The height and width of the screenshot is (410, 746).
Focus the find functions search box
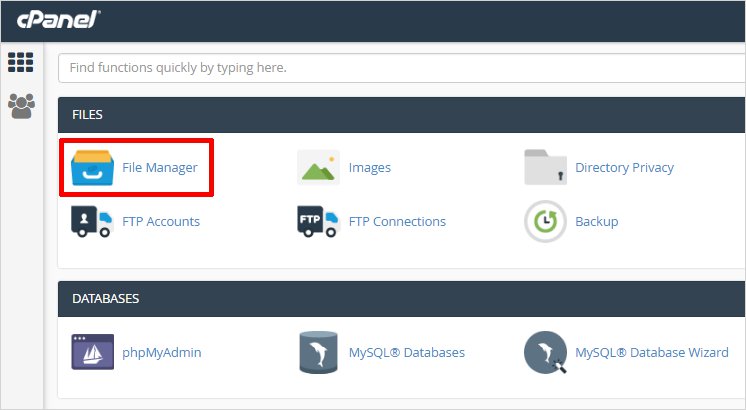[x=400, y=68]
